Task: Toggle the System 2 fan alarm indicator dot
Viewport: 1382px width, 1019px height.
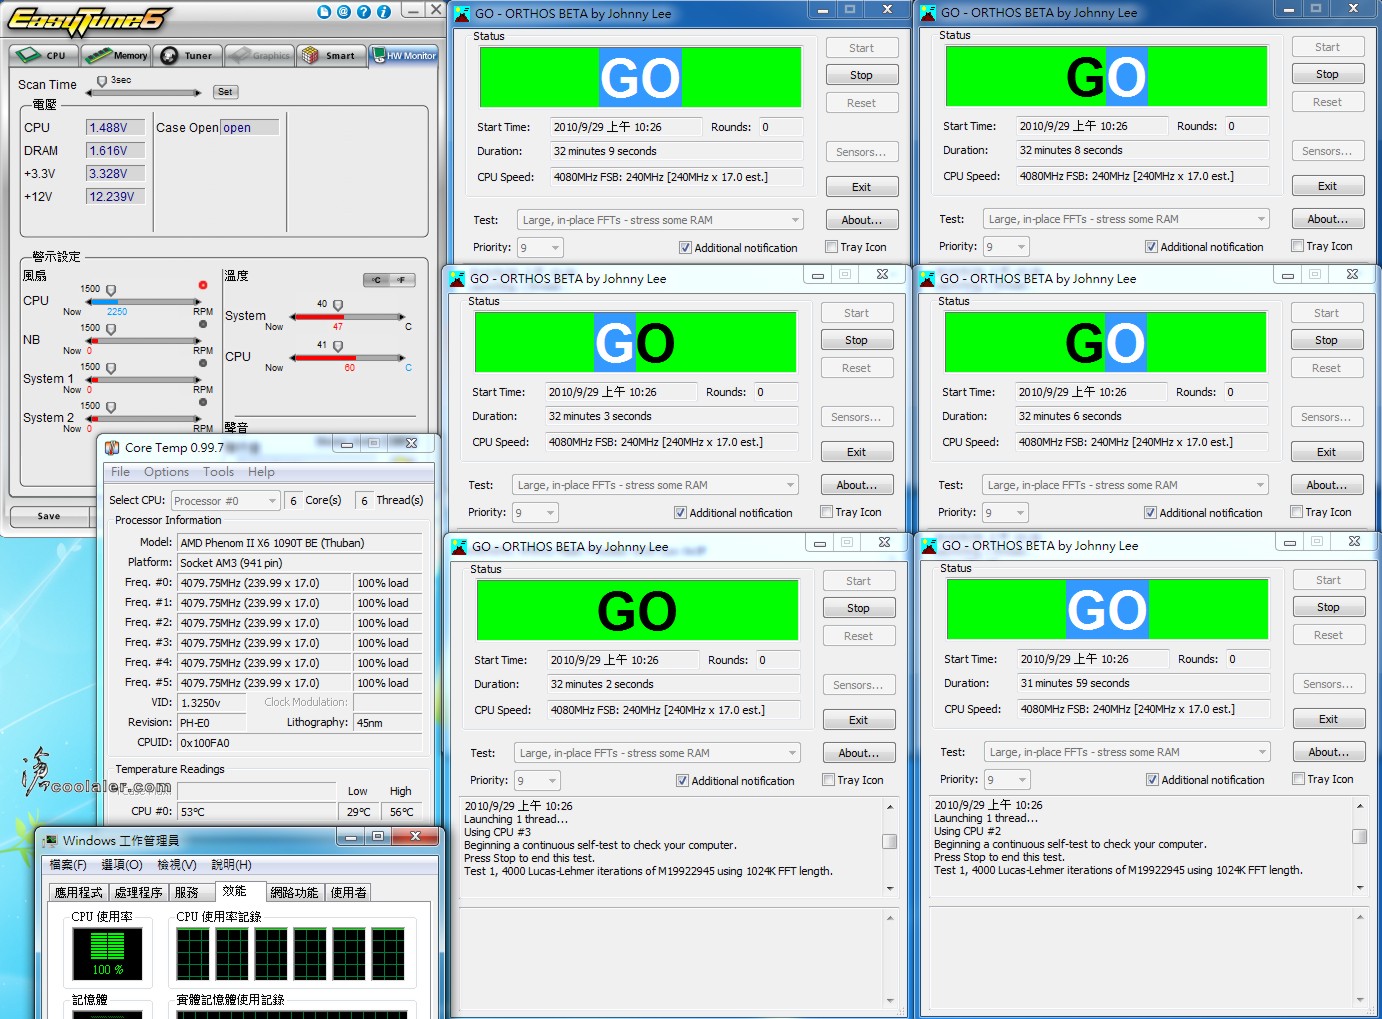Action: coord(203,402)
